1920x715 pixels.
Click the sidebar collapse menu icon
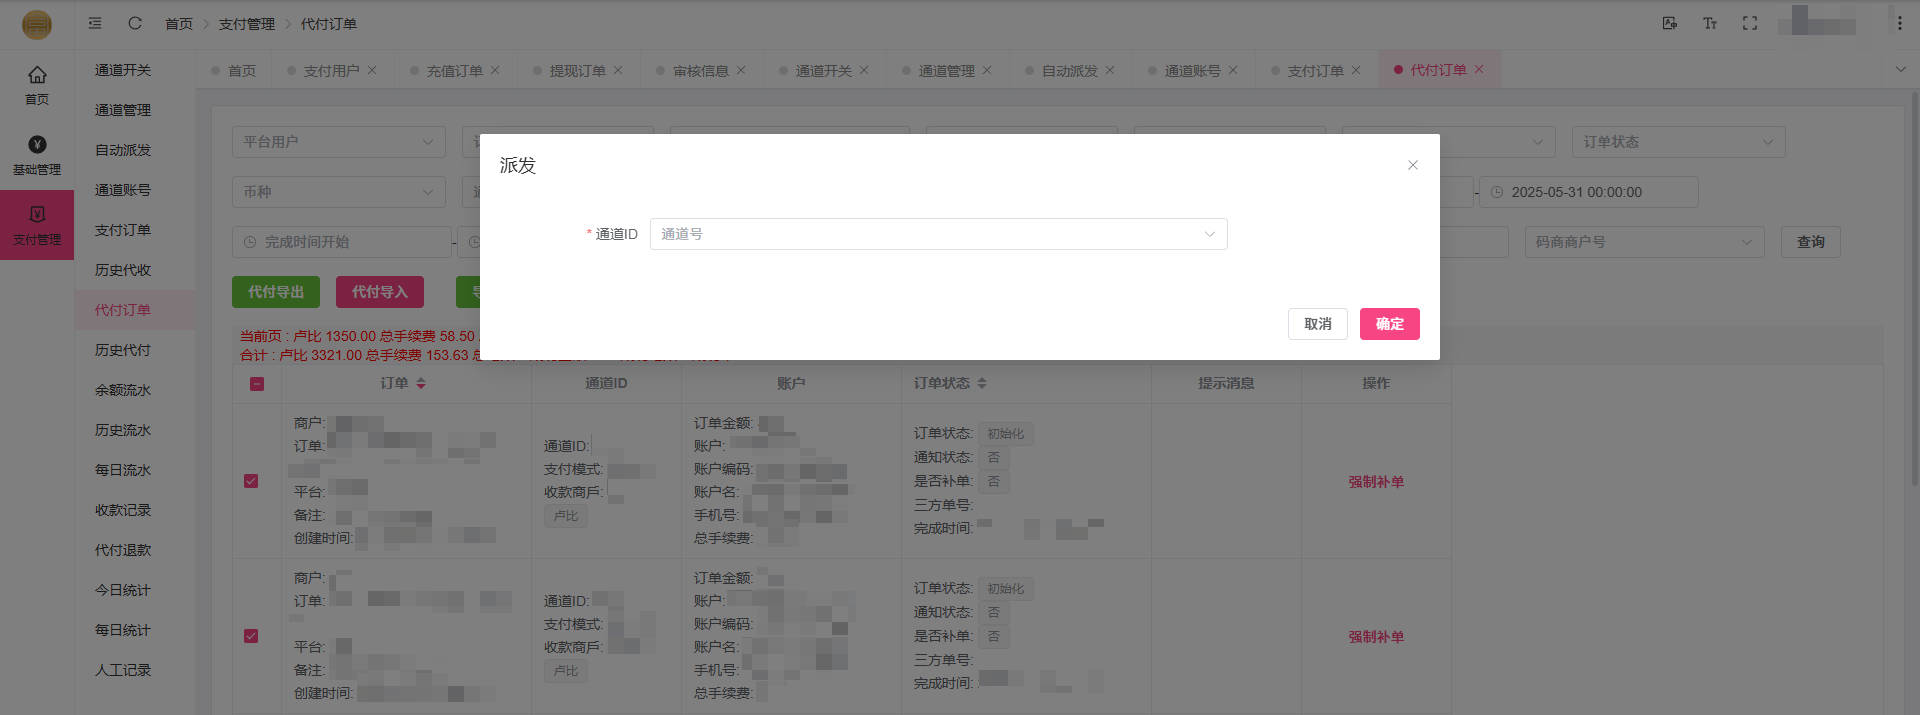[95, 23]
